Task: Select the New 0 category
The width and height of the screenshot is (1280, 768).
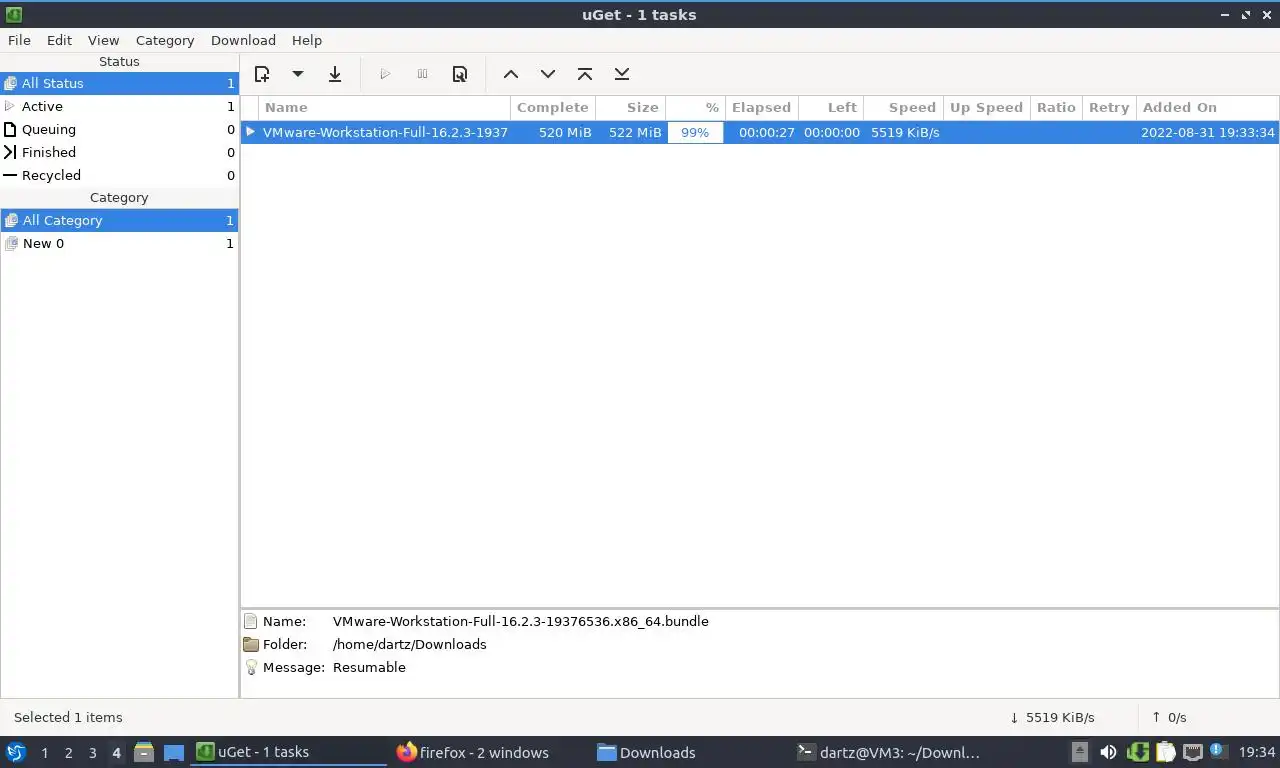Action: pyautogui.click(x=119, y=243)
